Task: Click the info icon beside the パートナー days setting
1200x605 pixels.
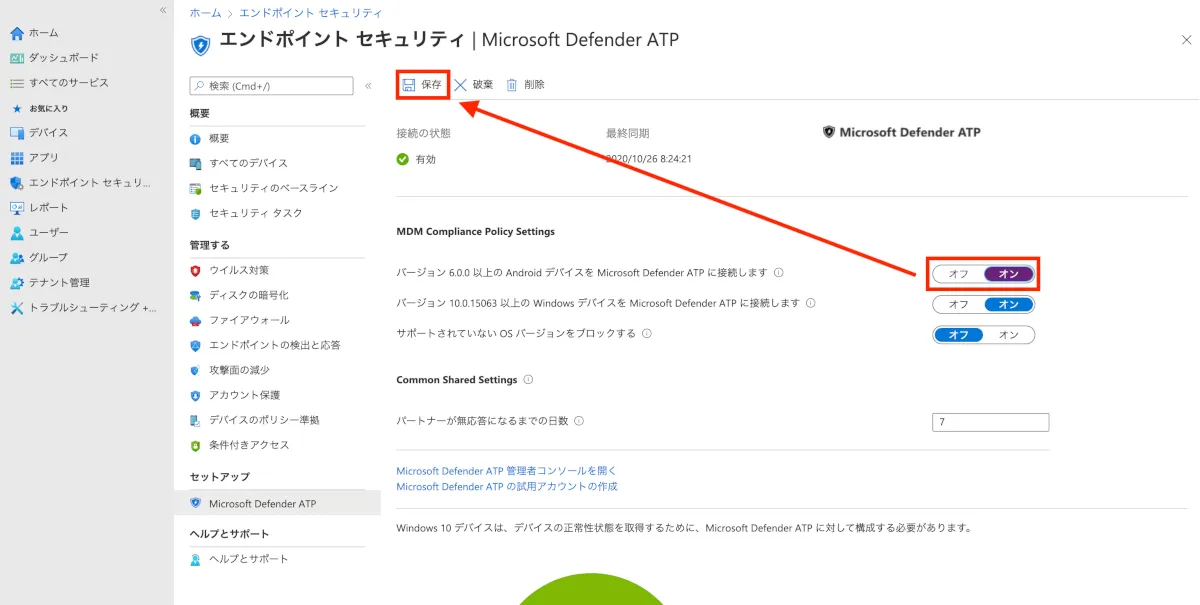Action: [x=579, y=422]
